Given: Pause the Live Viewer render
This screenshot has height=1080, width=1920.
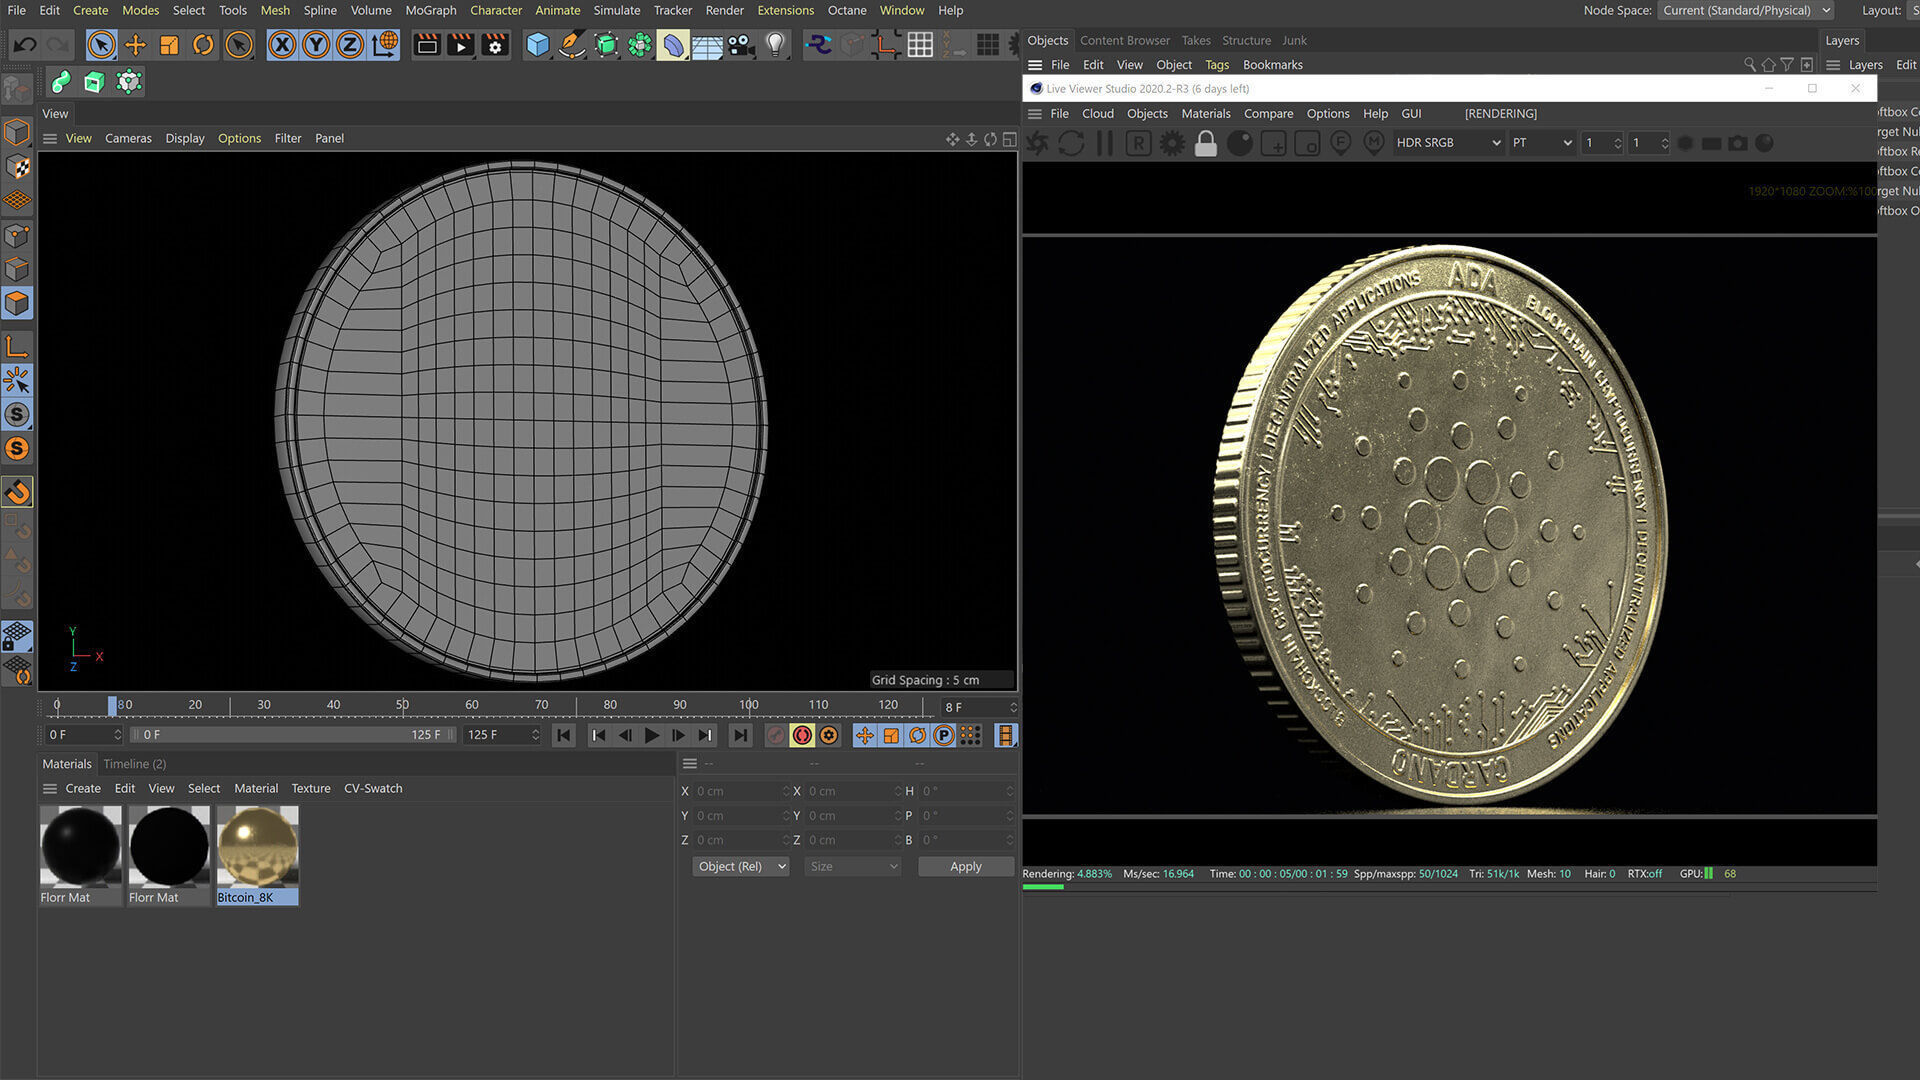Looking at the screenshot, I should click(1105, 144).
